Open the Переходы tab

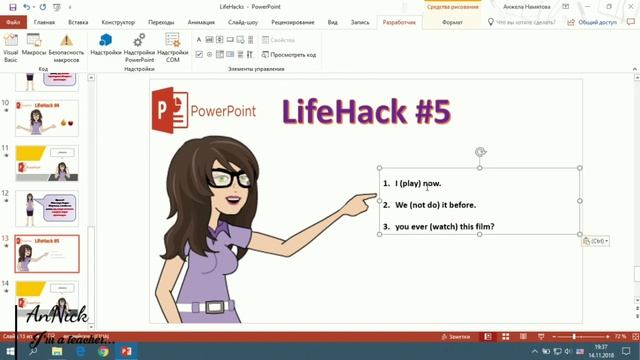161,22
